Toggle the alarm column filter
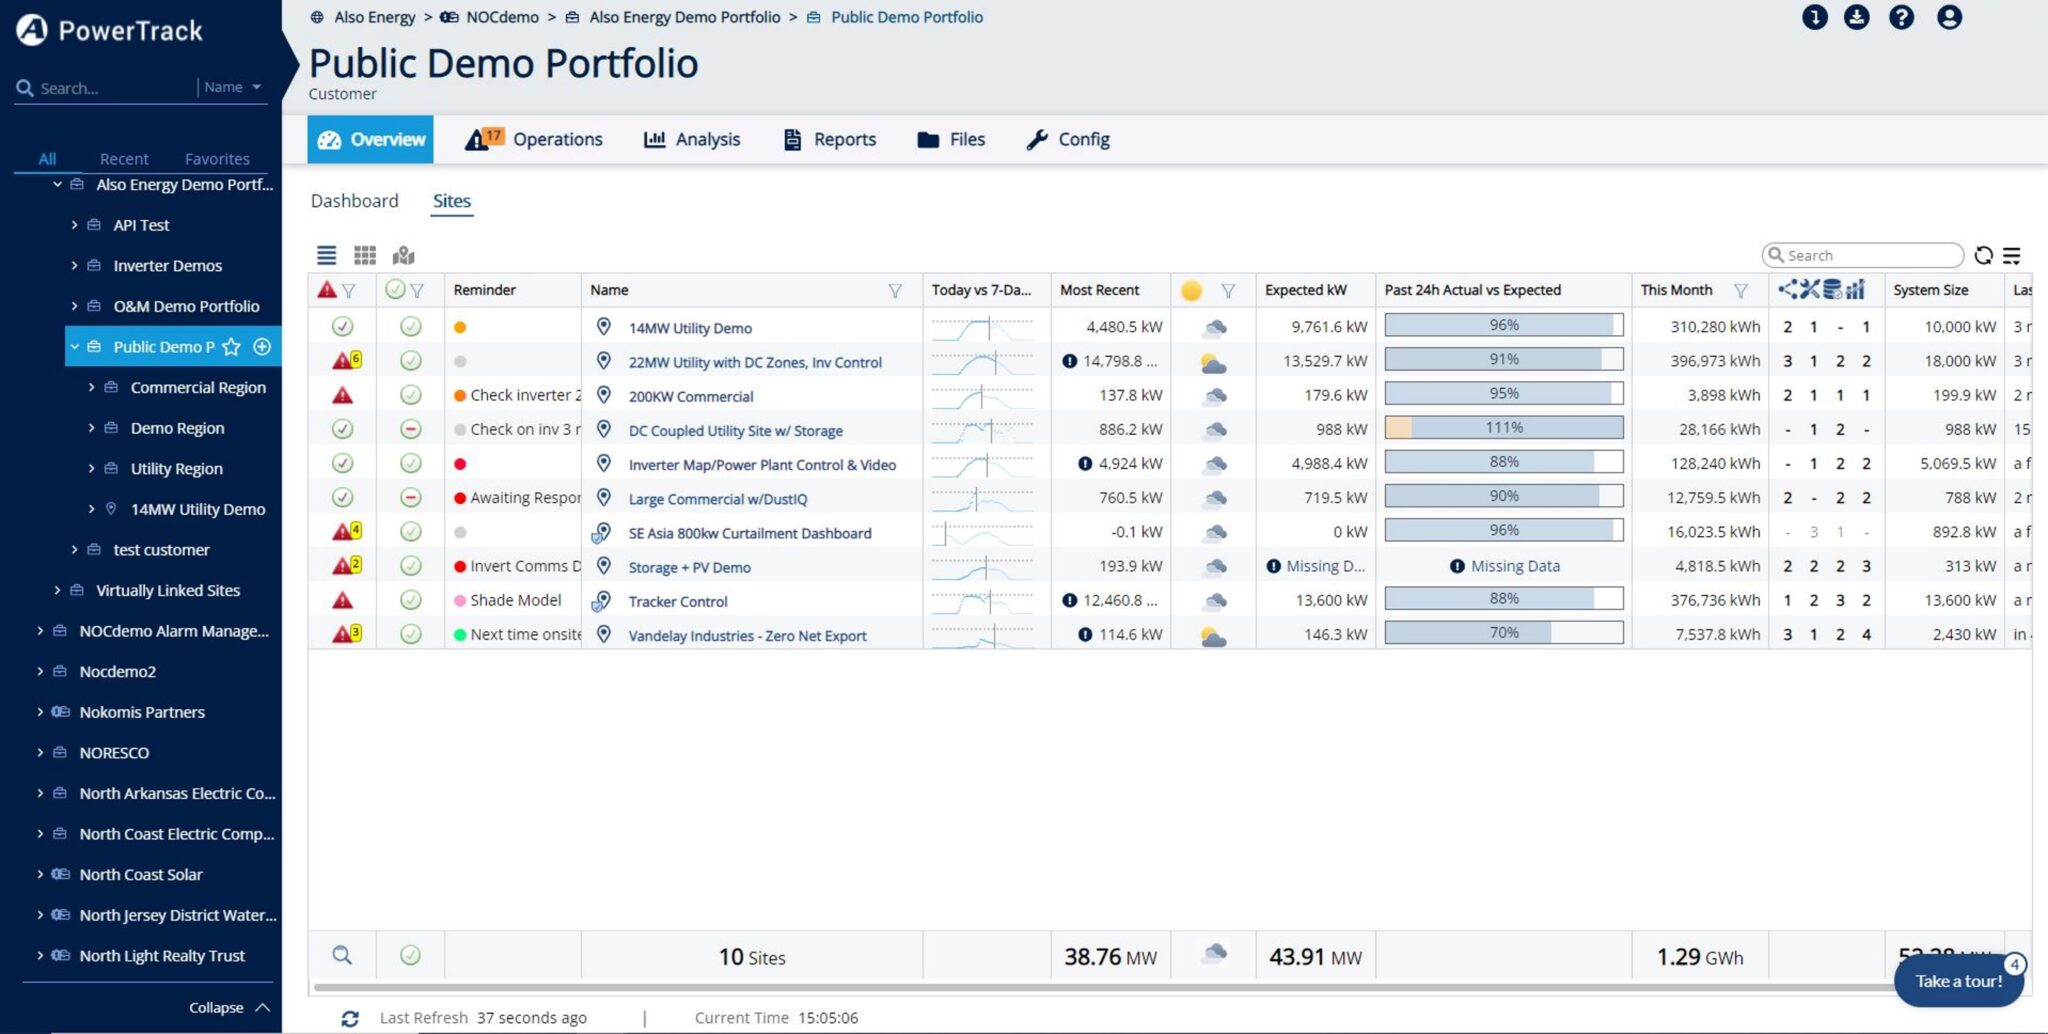Viewport: 2048px width, 1034px height. 349,291
